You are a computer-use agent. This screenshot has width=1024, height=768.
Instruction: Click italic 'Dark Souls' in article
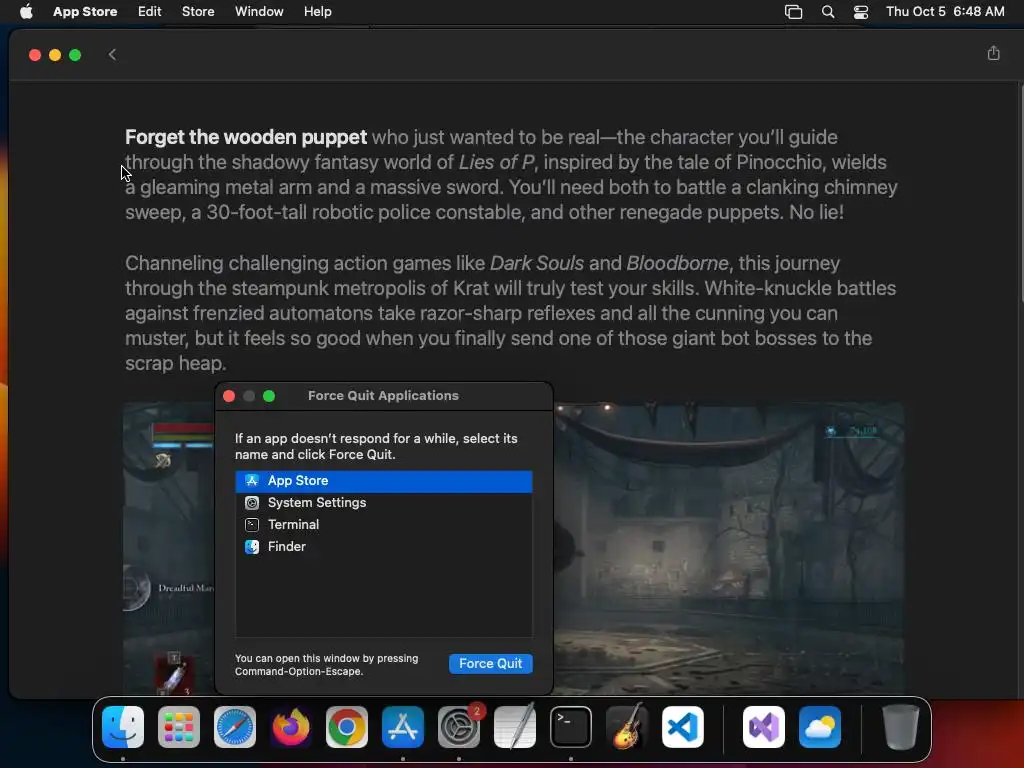(537, 263)
